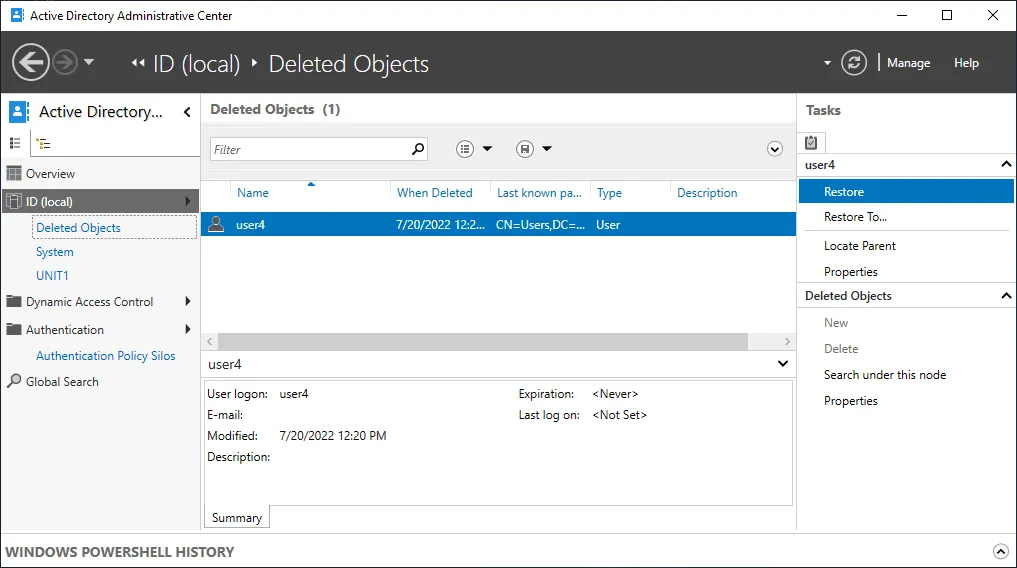Open the Help menu

coord(966,63)
